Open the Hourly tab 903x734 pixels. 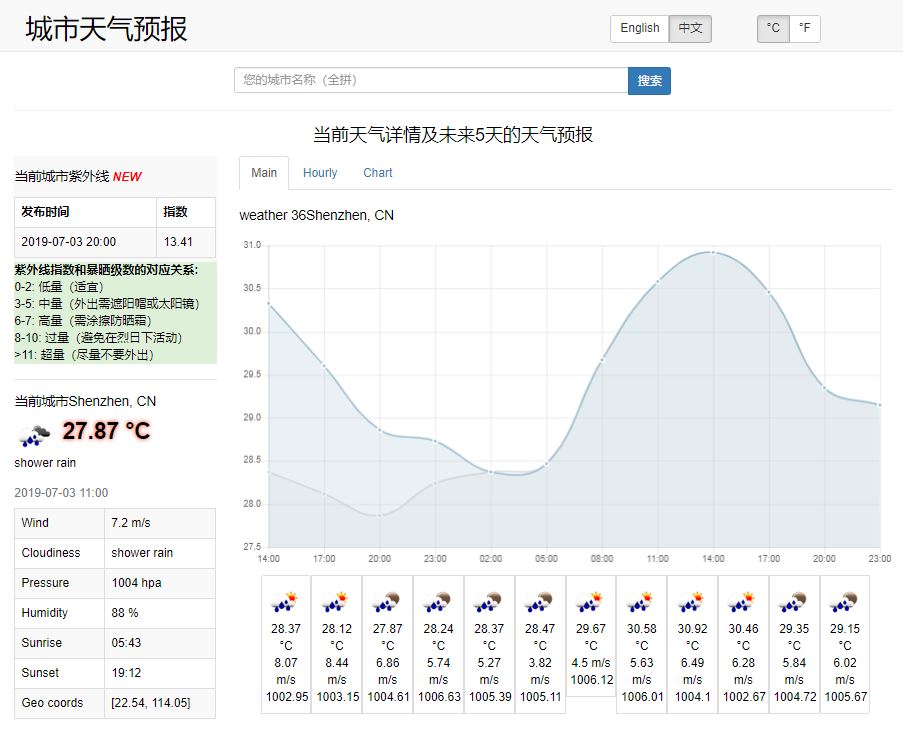pos(320,173)
